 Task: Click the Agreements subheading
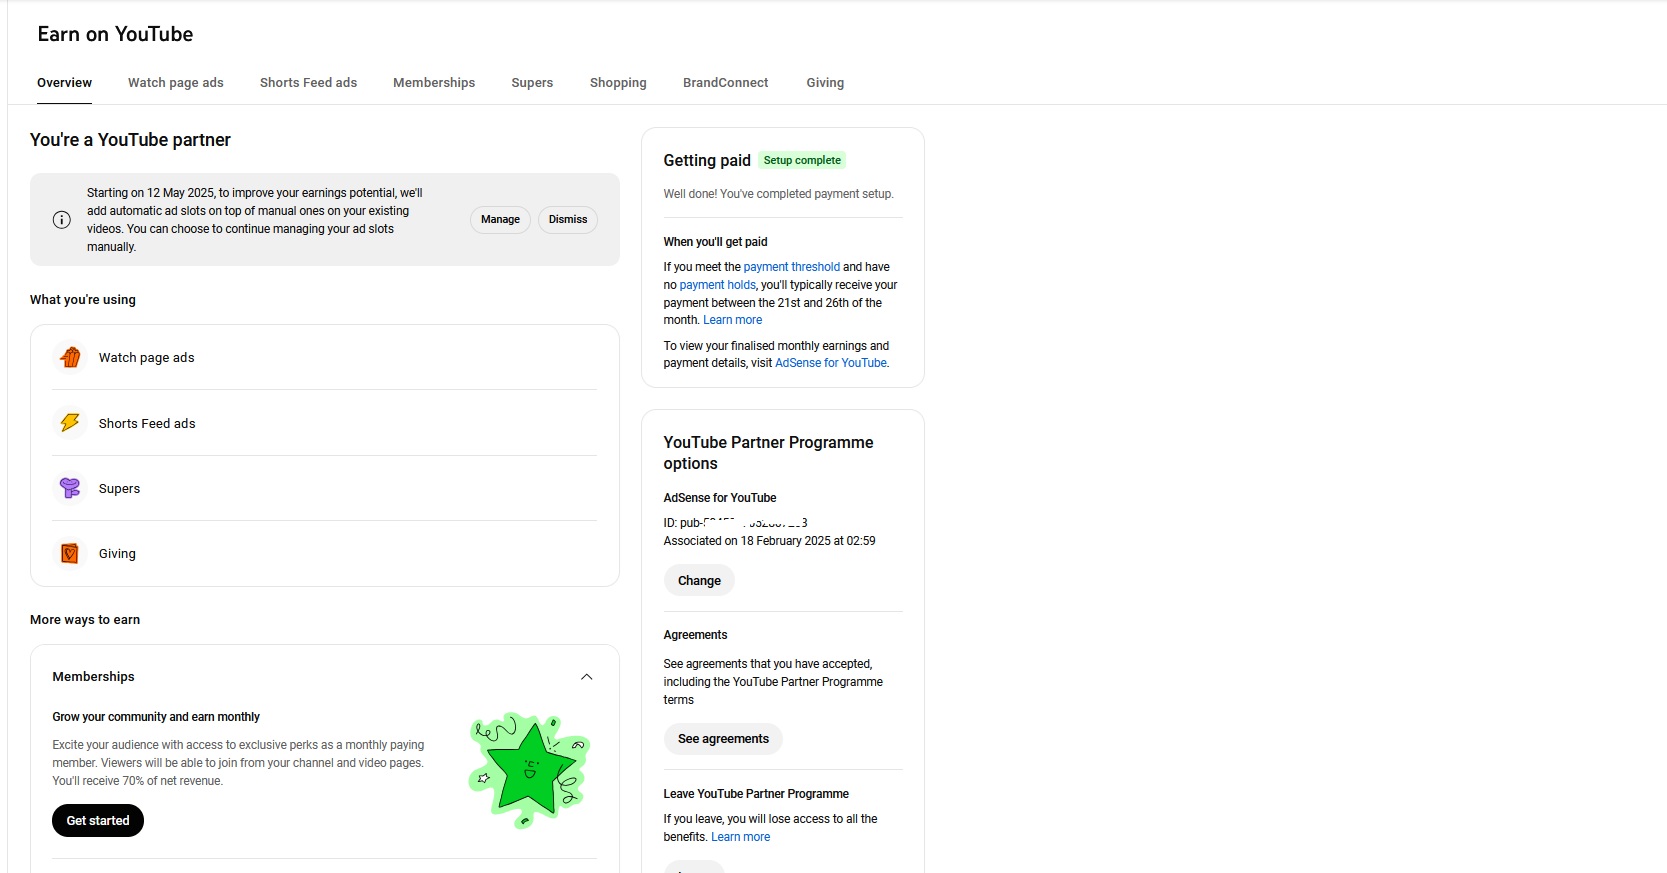pos(695,635)
